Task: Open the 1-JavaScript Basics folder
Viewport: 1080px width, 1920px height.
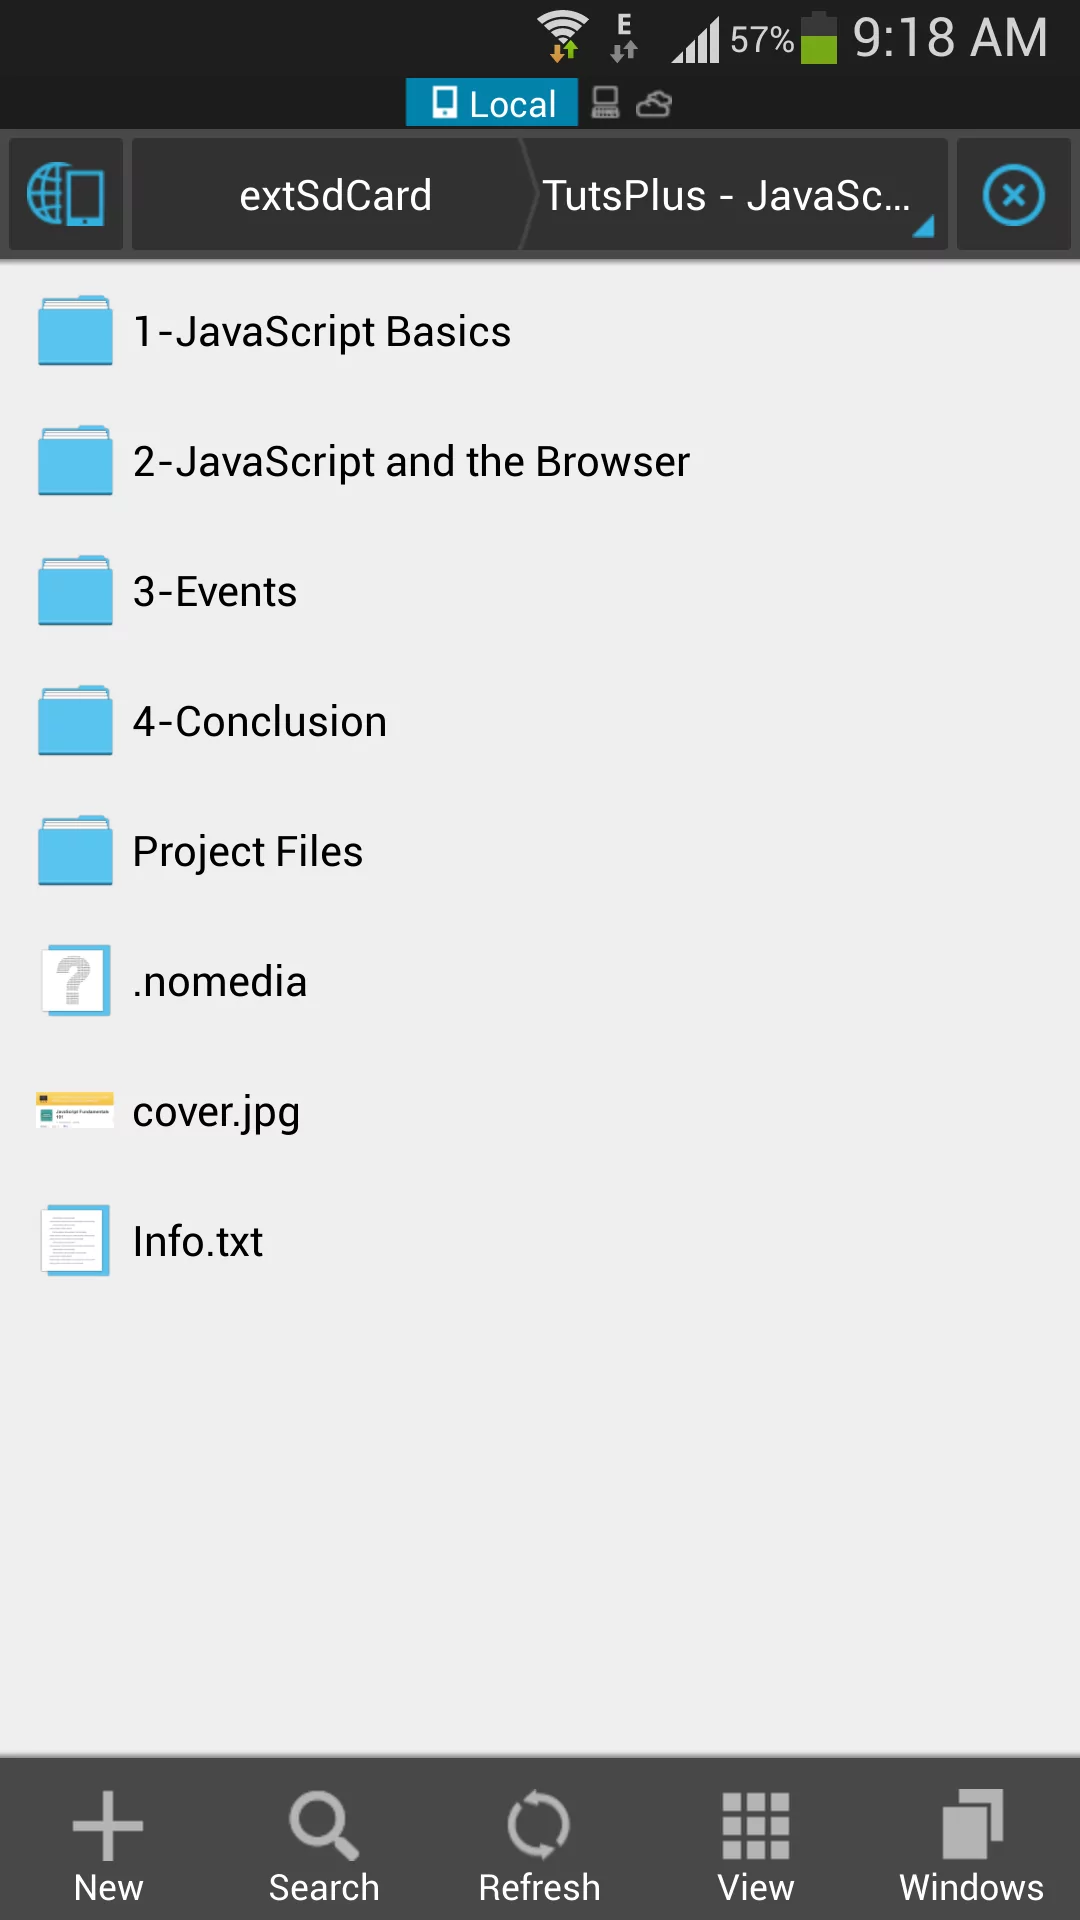Action: pyautogui.click(x=321, y=332)
